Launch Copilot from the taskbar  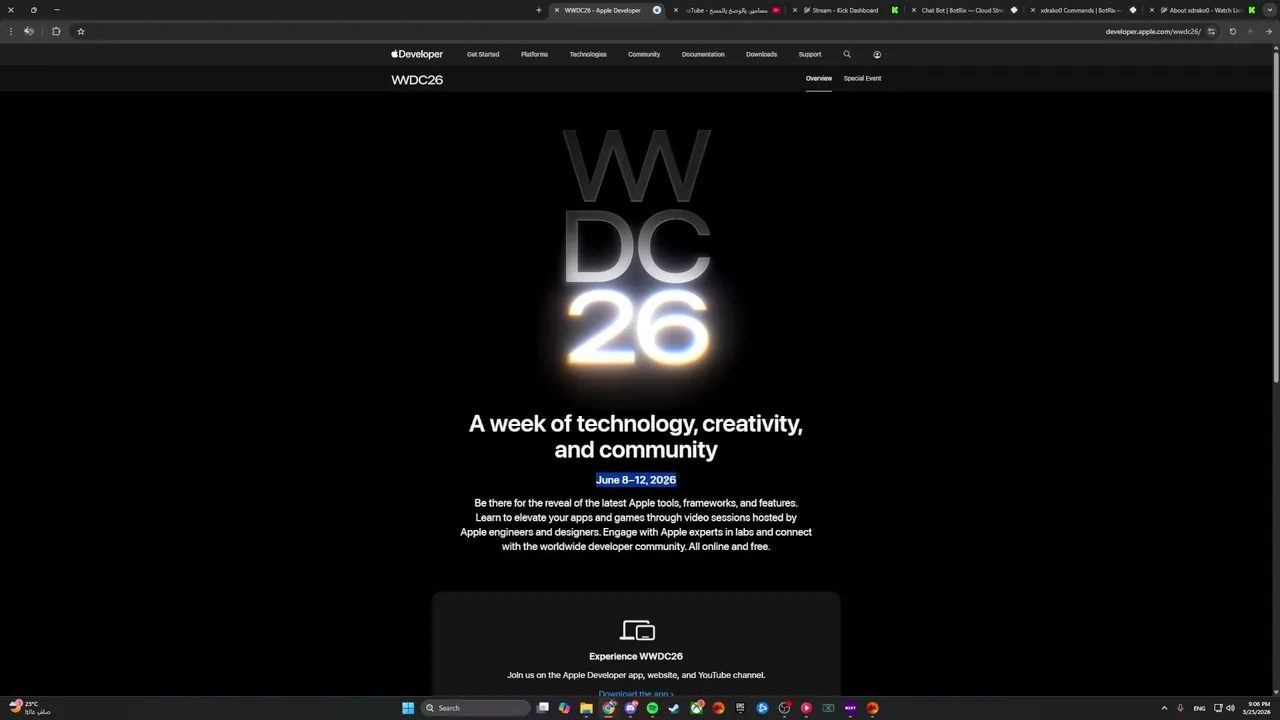pyautogui.click(x=565, y=708)
